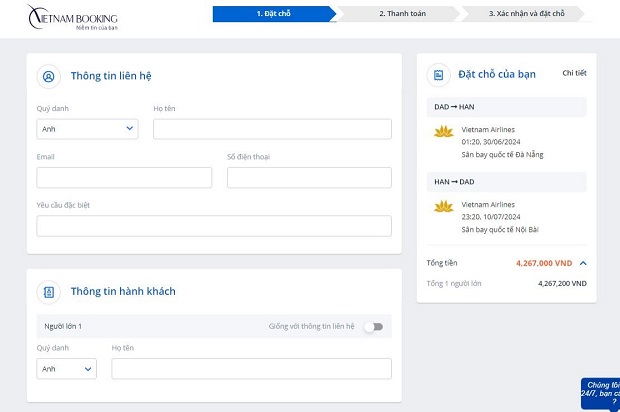Viewport: 620px width, 412px height.
Task: Click the Yêu cầu đặc biệt field
Action: (214, 226)
